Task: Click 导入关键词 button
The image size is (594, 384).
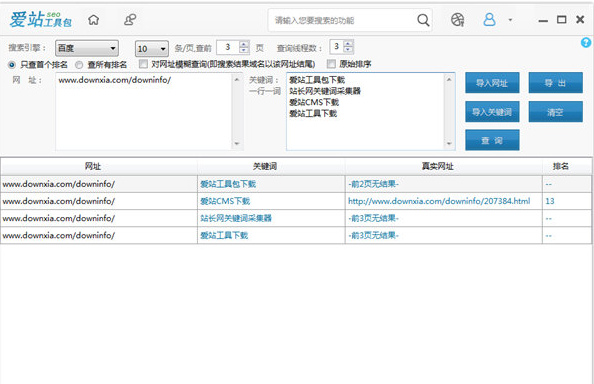Action: (x=492, y=112)
